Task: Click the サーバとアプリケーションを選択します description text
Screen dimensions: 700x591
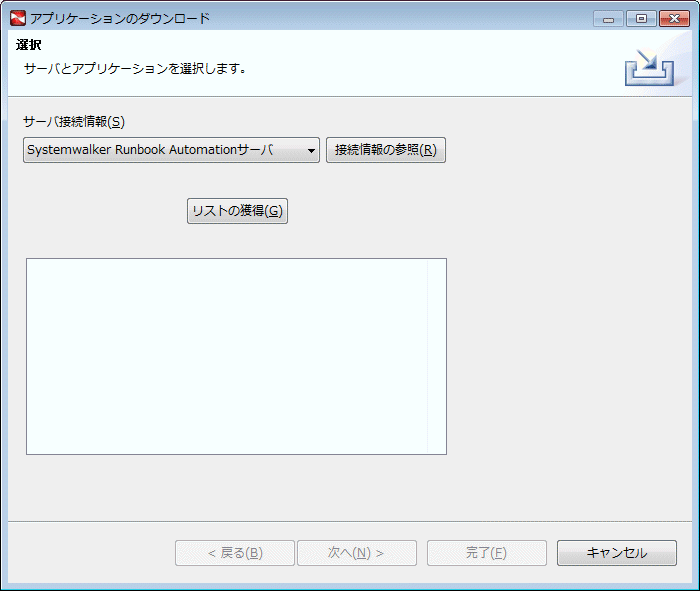Action: point(135,69)
